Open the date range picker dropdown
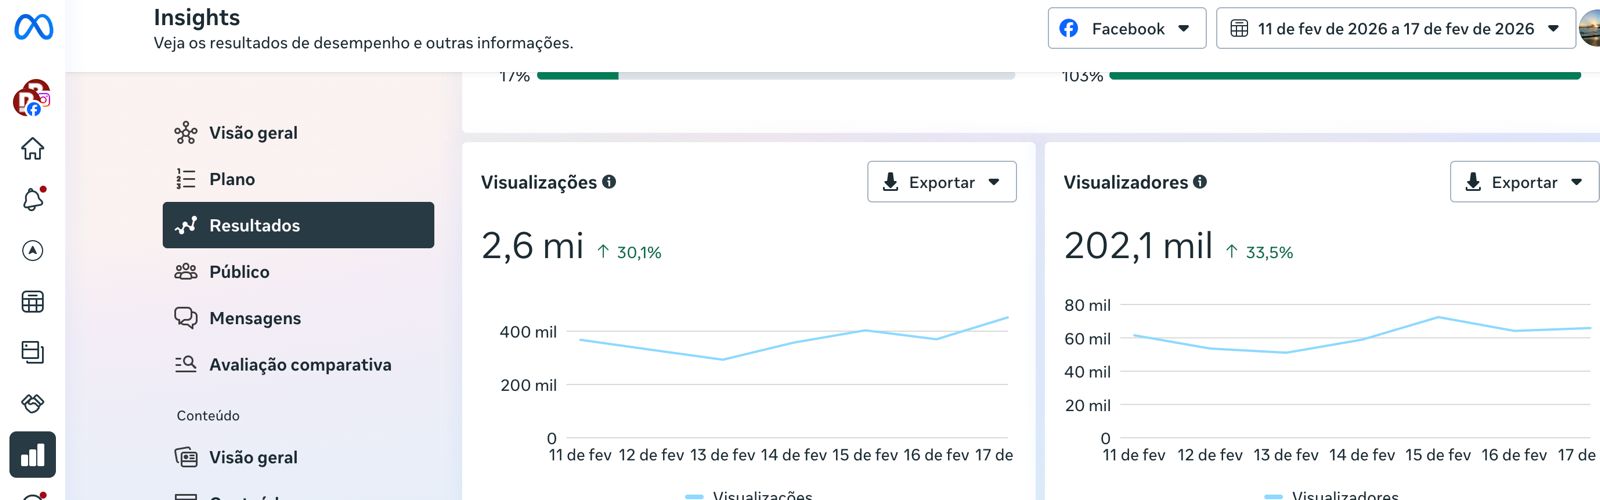The width and height of the screenshot is (1600, 500). [1395, 29]
